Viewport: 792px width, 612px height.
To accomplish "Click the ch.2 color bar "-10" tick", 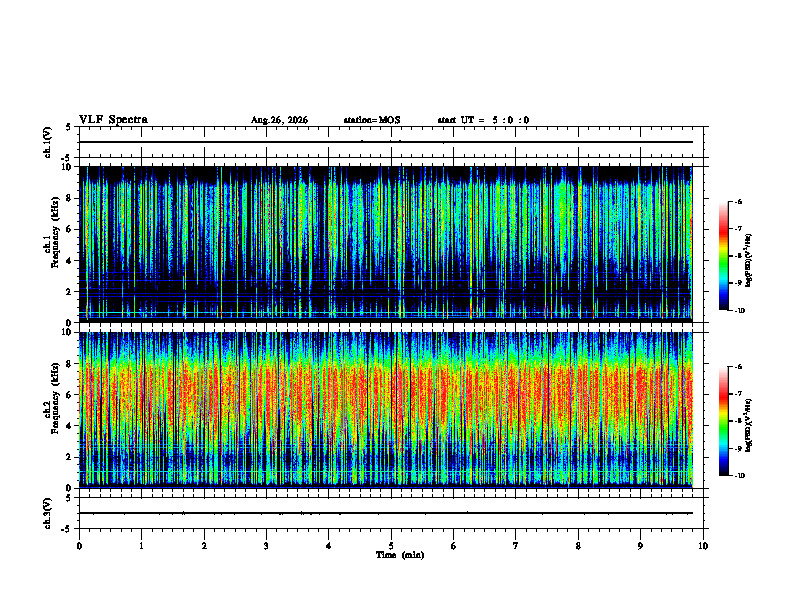I will pos(740,476).
